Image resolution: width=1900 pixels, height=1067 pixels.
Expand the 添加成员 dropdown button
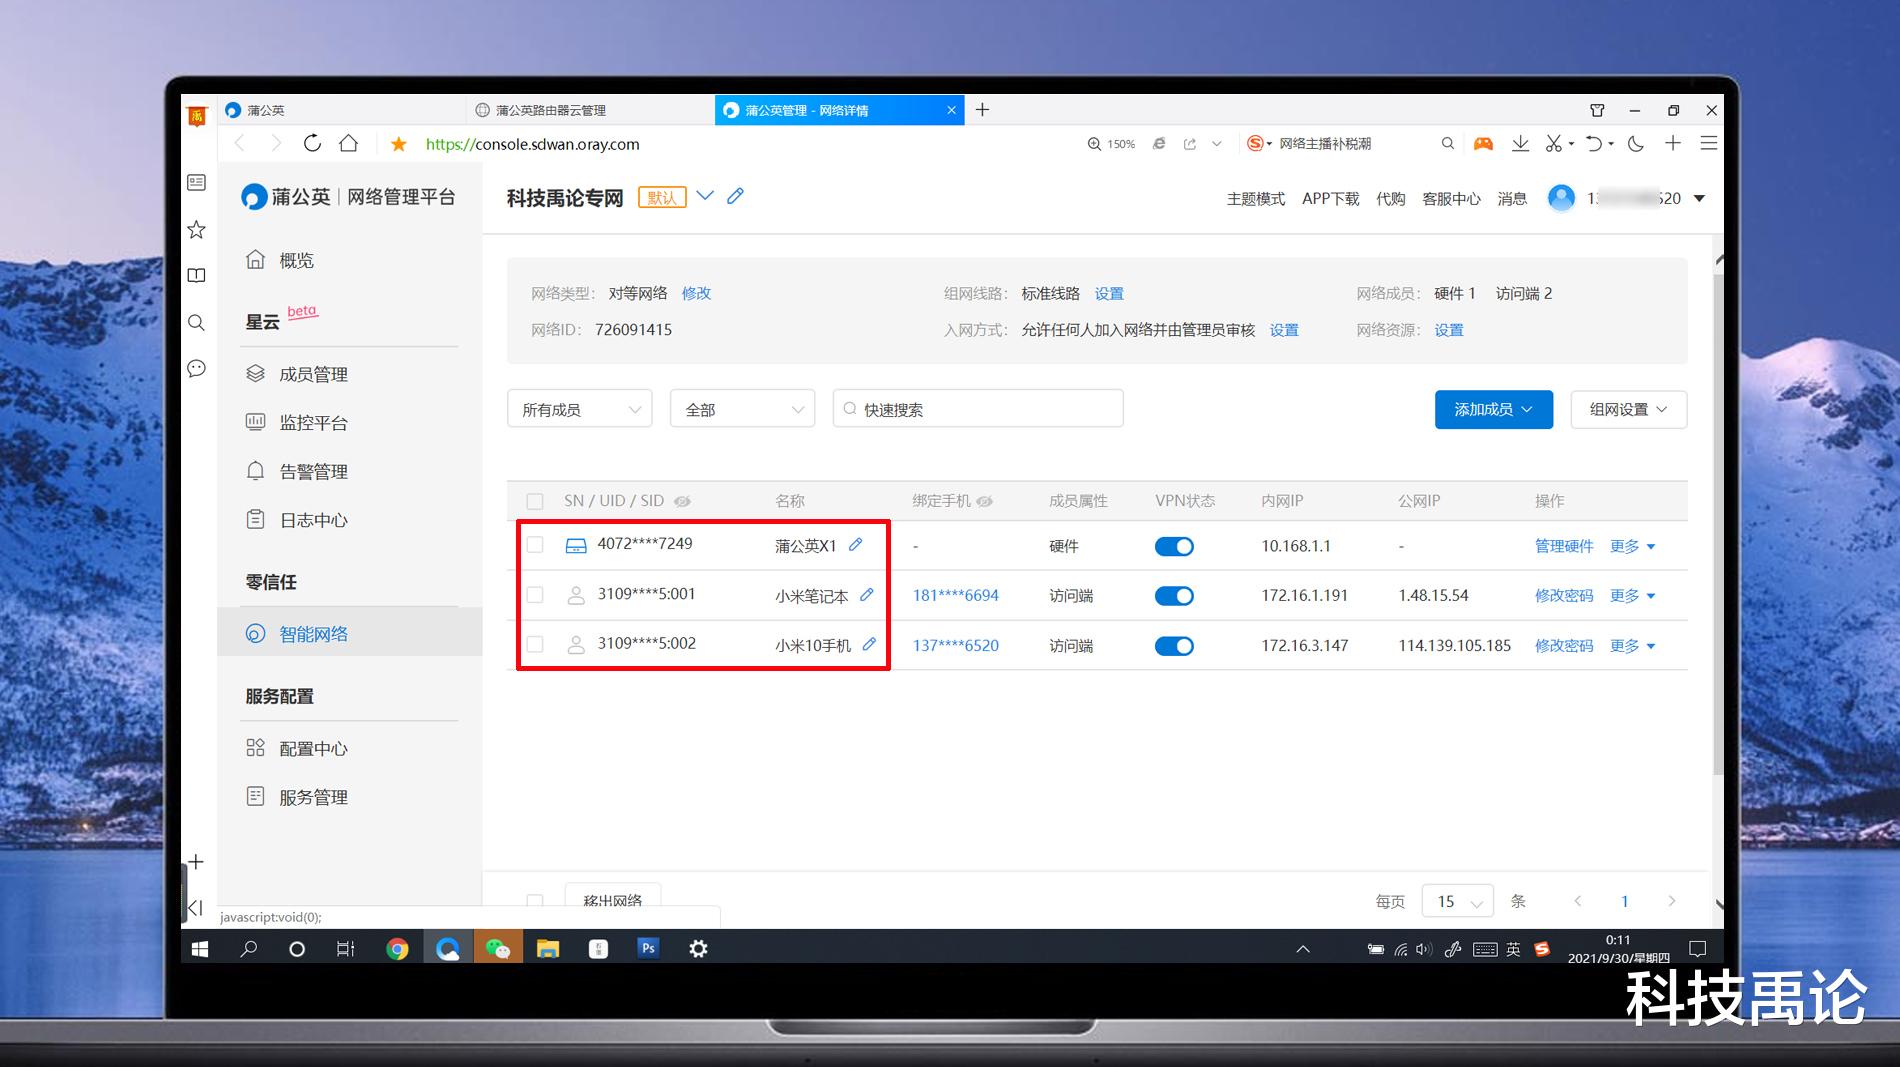tap(1494, 409)
